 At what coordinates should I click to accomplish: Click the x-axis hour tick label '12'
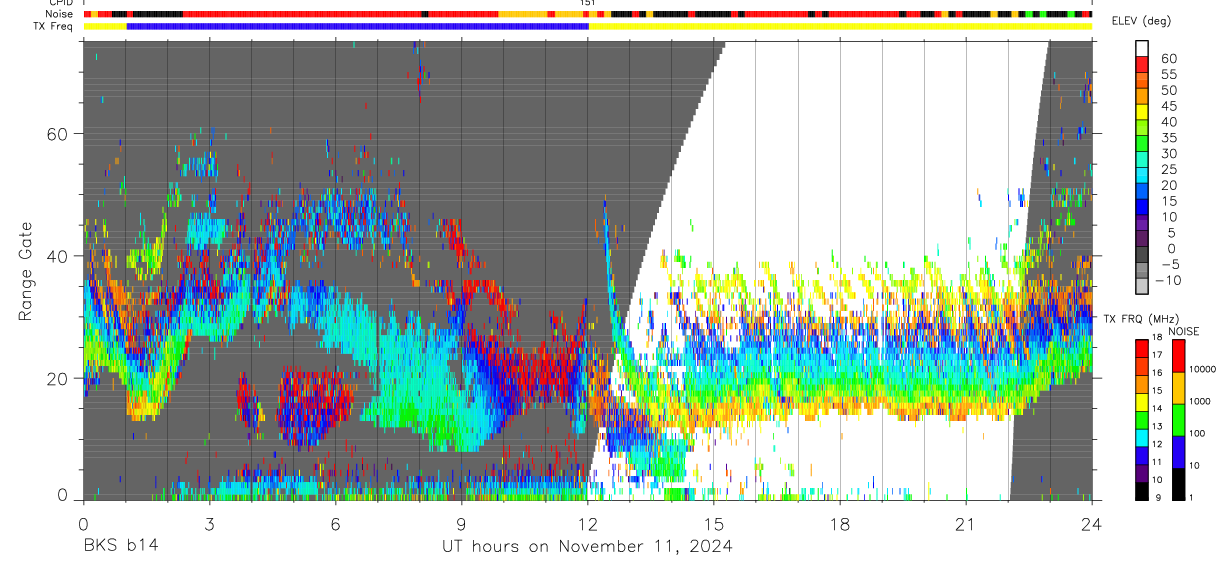(588, 525)
